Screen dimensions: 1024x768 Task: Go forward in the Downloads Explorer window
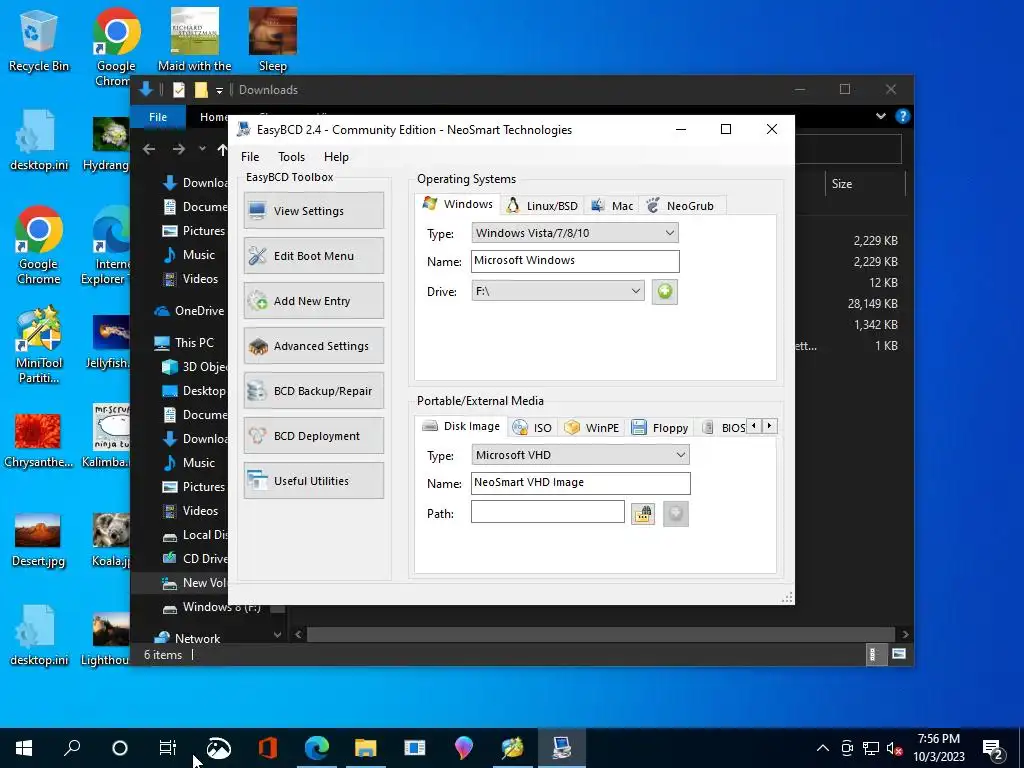178,150
